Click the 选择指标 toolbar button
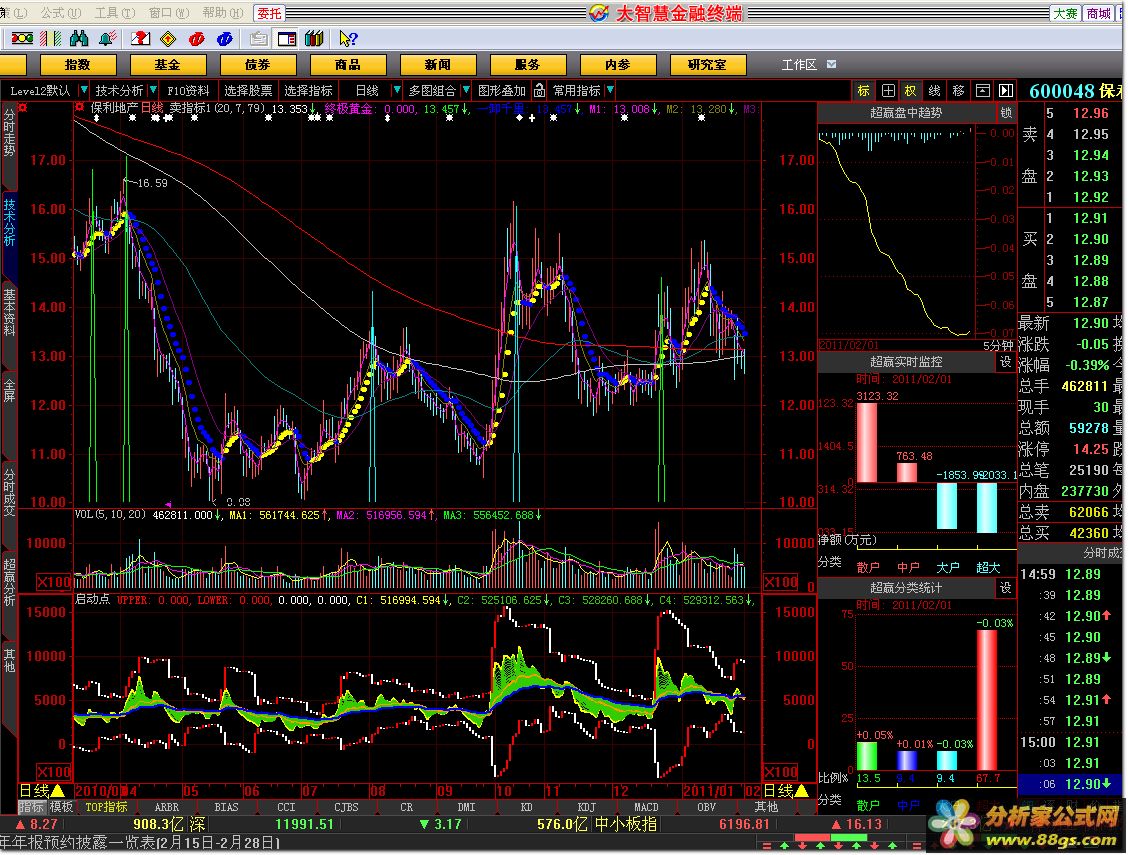 (x=308, y=91)
